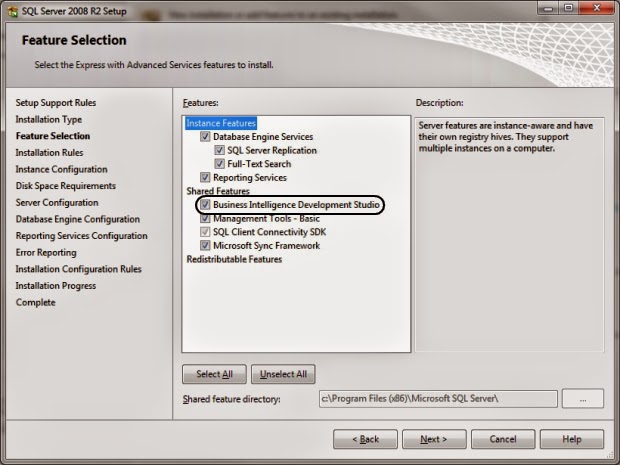Click the Server Configuration step
The image size is (620, 465).
pyautogui.click(x=57, y=202)
